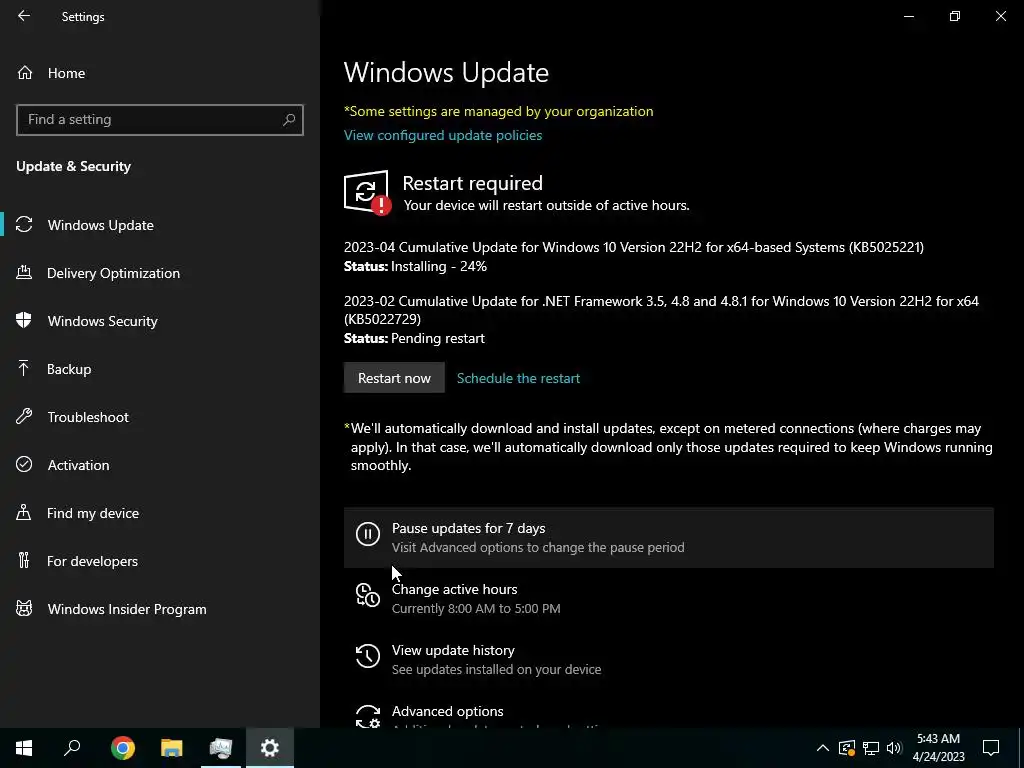Open File Explorer from the taskbar
Viewport: 1024px width, 768px height.
(x=172, y=748)
